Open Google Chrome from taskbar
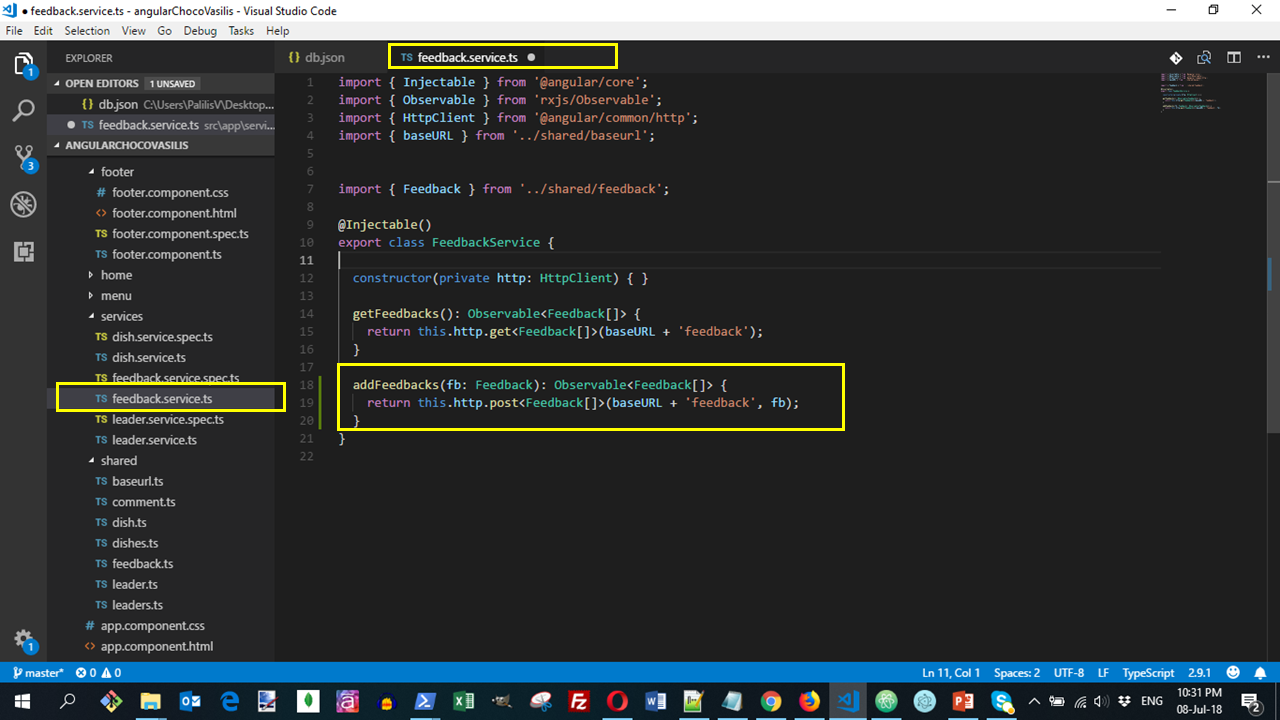Screen dimensions: 1280x720 [x=769, y=701]
